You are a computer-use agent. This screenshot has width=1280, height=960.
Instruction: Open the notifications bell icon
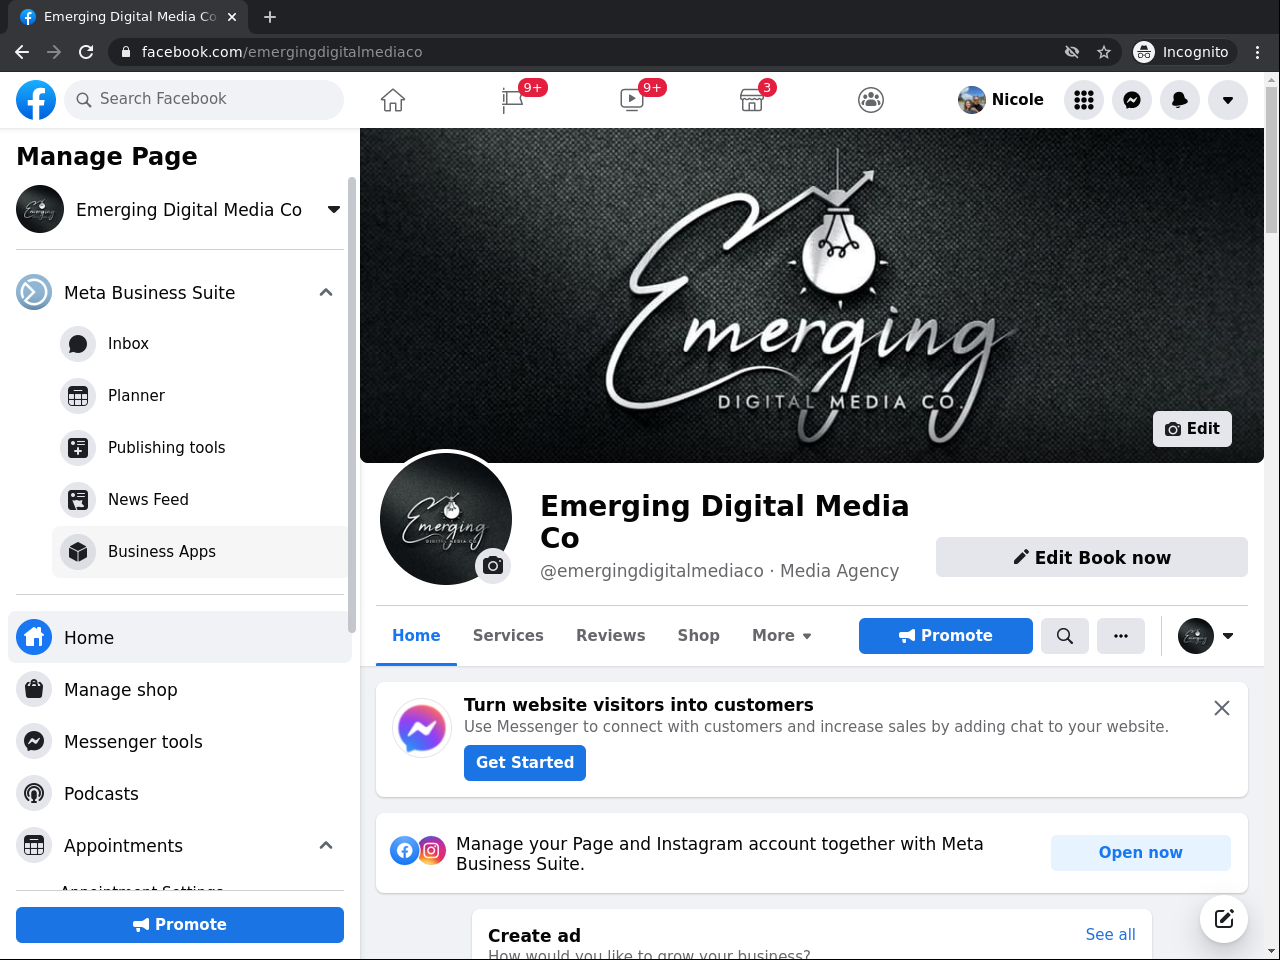pyautogui.click(x=1180, y=100)
